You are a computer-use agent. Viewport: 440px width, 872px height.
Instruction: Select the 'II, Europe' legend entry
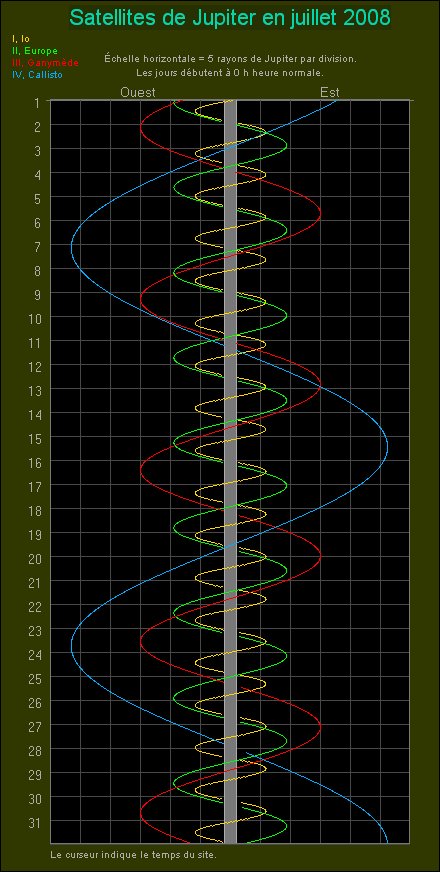tap(34, 51)
